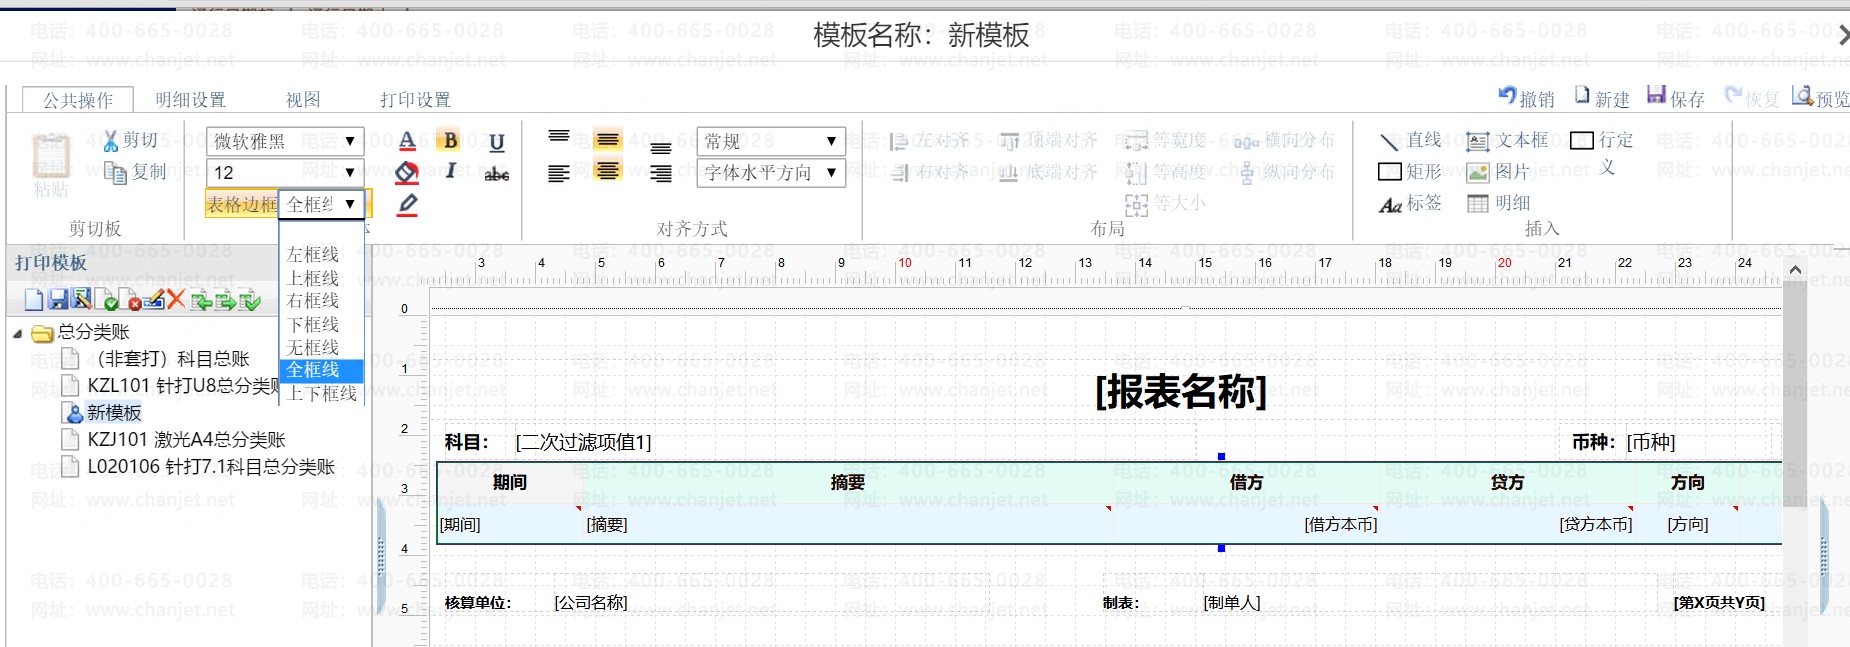Click the 复制 (copy) icon
1850x647 pixels.
116,172
